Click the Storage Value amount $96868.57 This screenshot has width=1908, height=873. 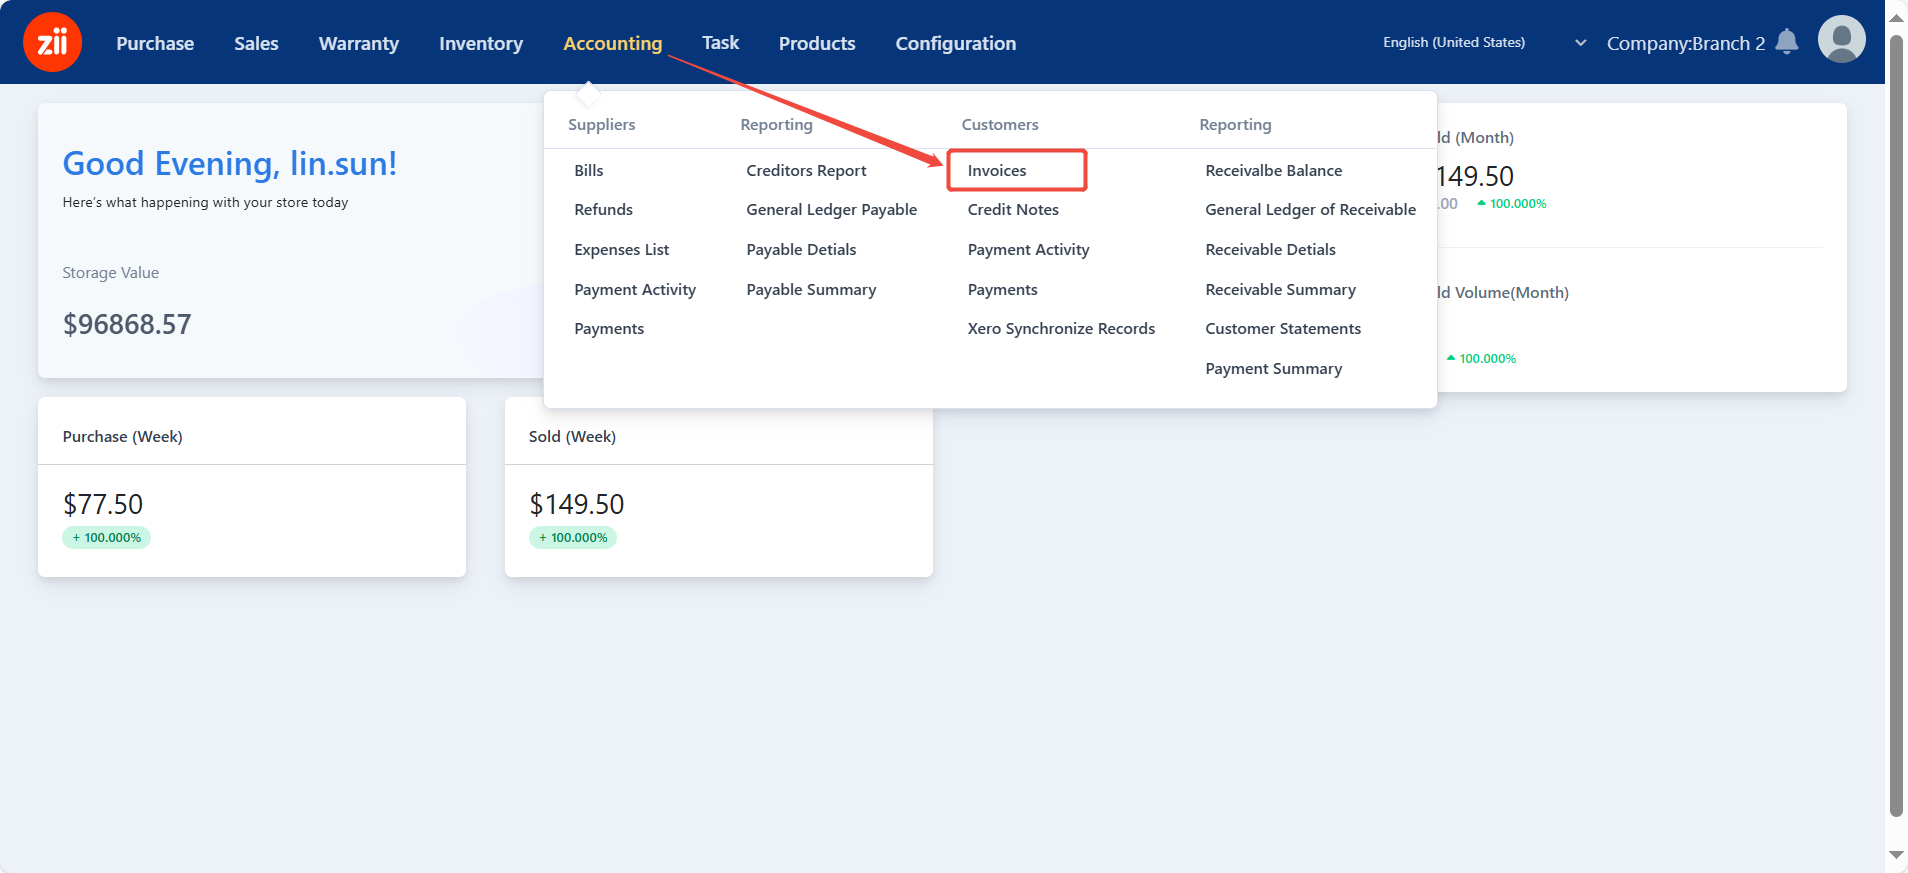coord(127,324)
